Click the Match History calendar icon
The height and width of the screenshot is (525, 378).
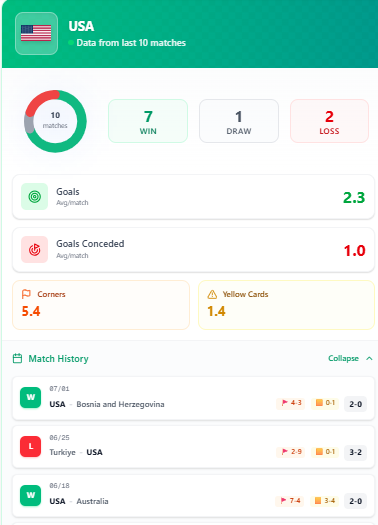pos(17,359)
